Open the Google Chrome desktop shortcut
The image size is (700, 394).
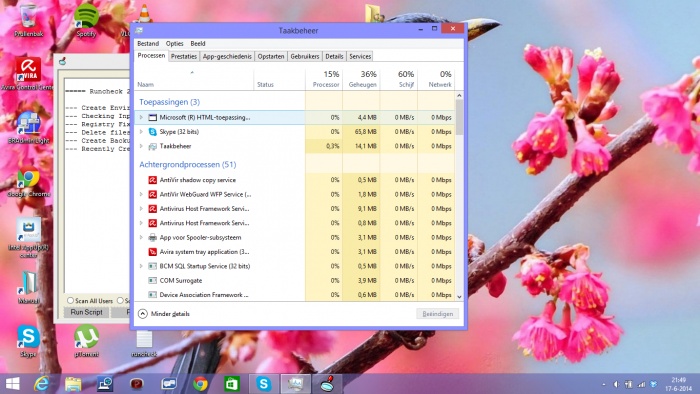(29, 181)
